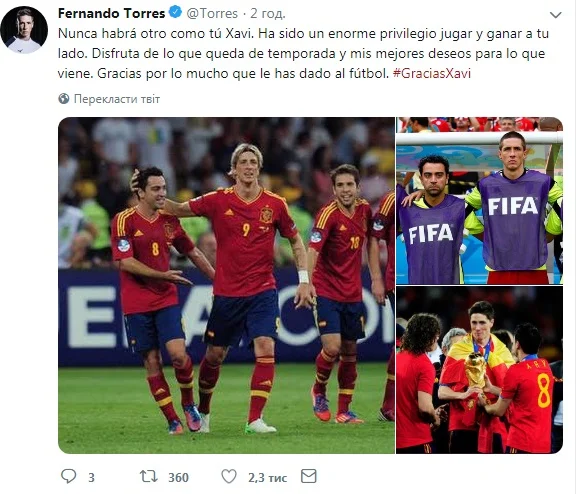
Task: Click the likes count 2,3 тис
Action: [x=267, y=477]
